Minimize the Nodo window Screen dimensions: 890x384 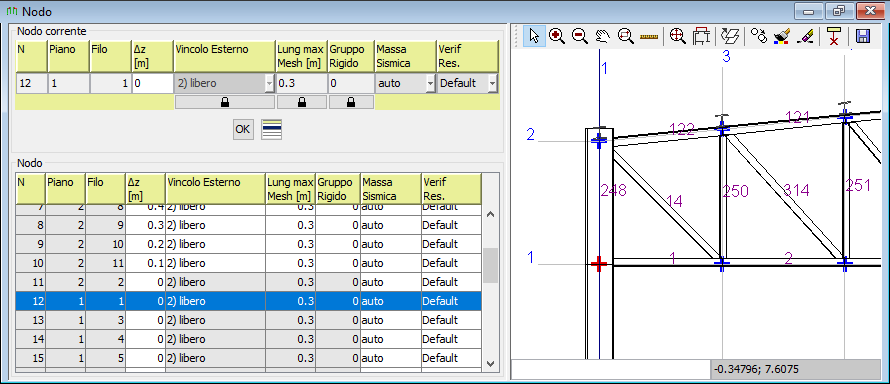[808, 10]
